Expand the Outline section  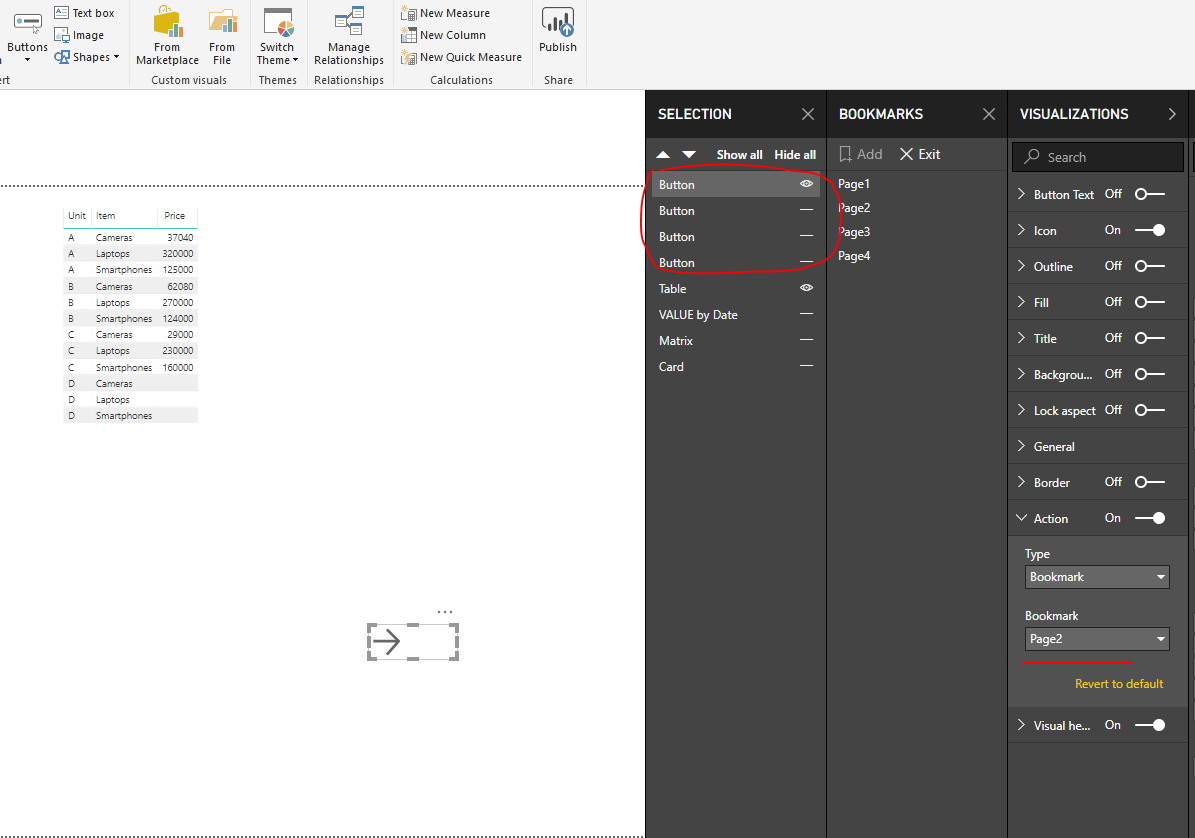point(1021,266)
